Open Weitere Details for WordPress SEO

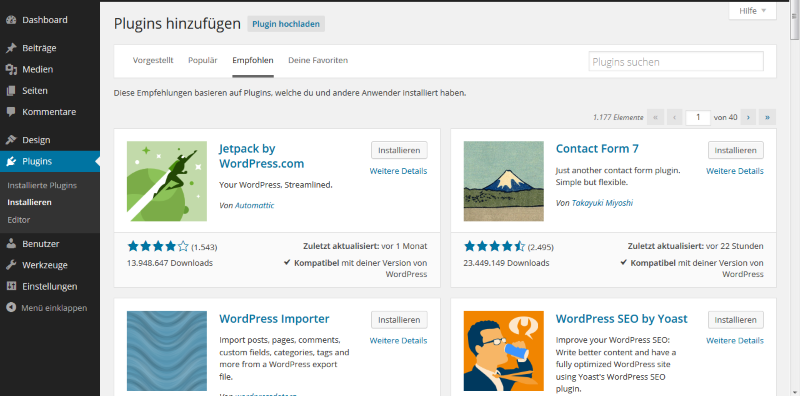tap(735, 341)
